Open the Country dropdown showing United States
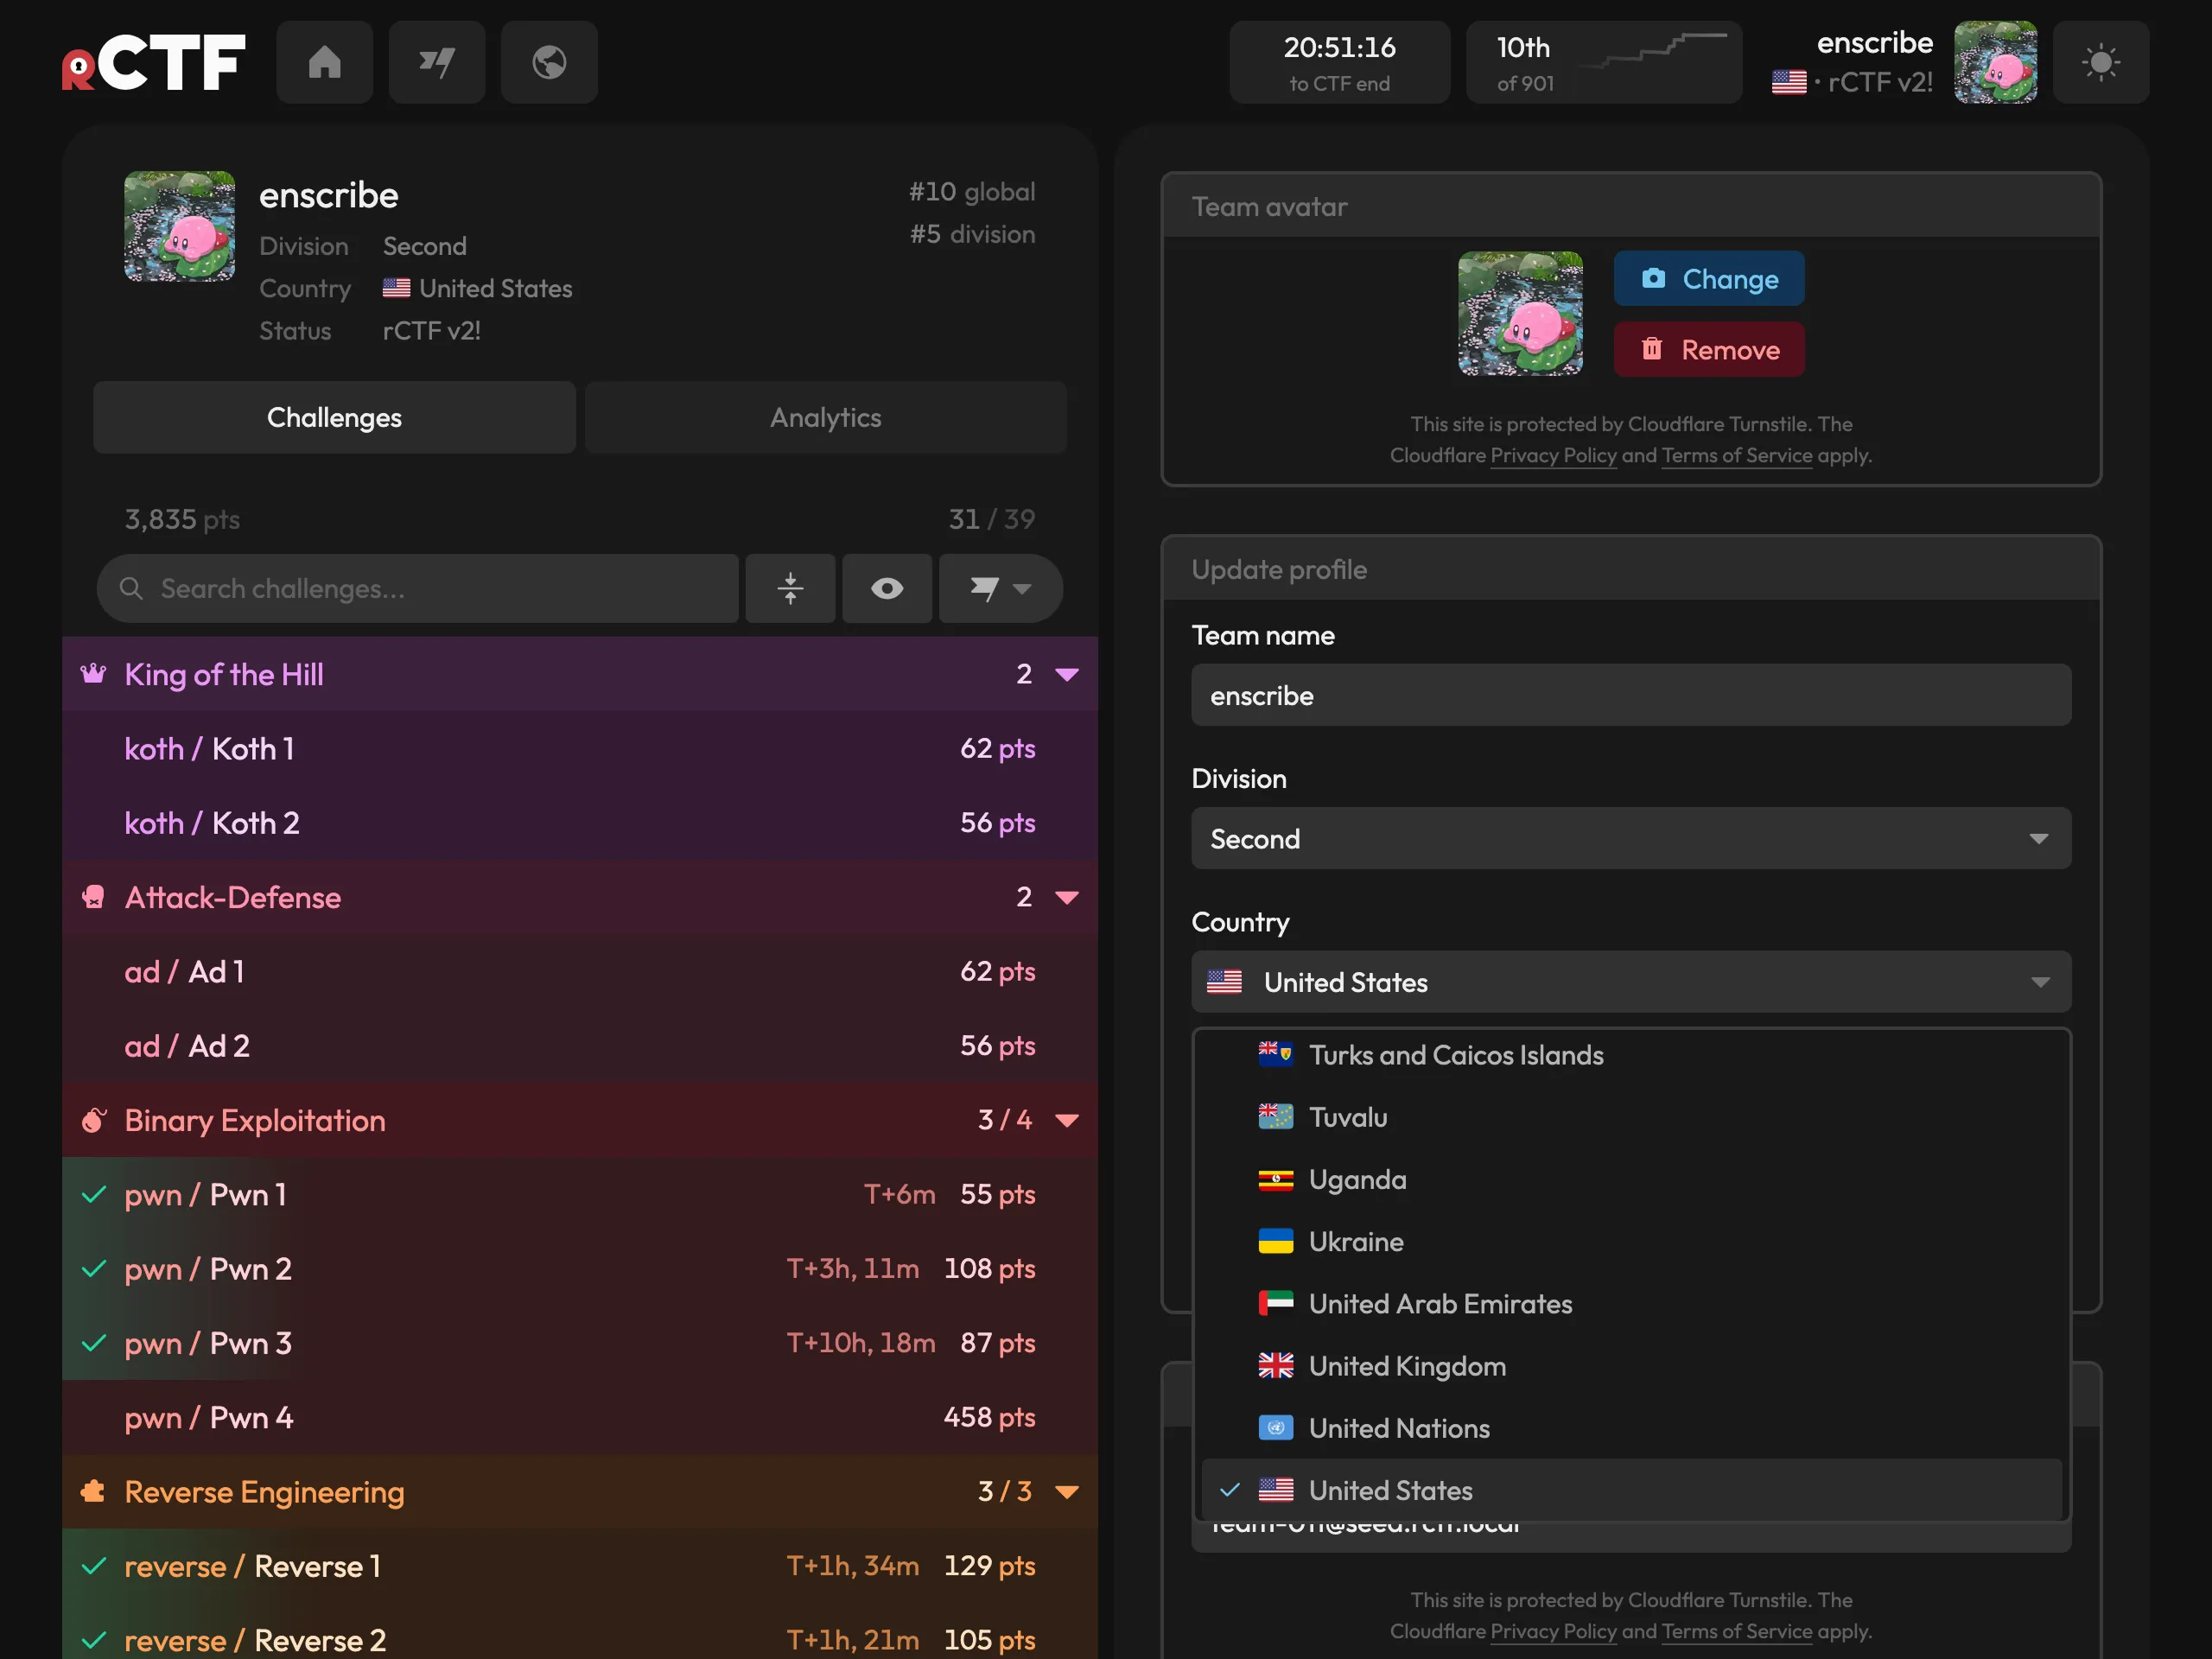 pos(1631,982)
